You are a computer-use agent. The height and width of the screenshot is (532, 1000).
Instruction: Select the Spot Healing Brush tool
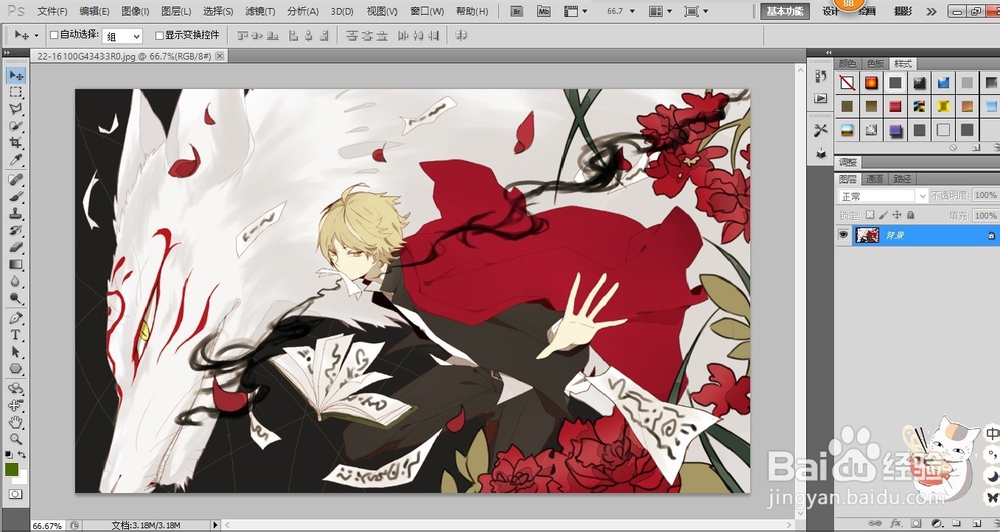pos(16,179)
